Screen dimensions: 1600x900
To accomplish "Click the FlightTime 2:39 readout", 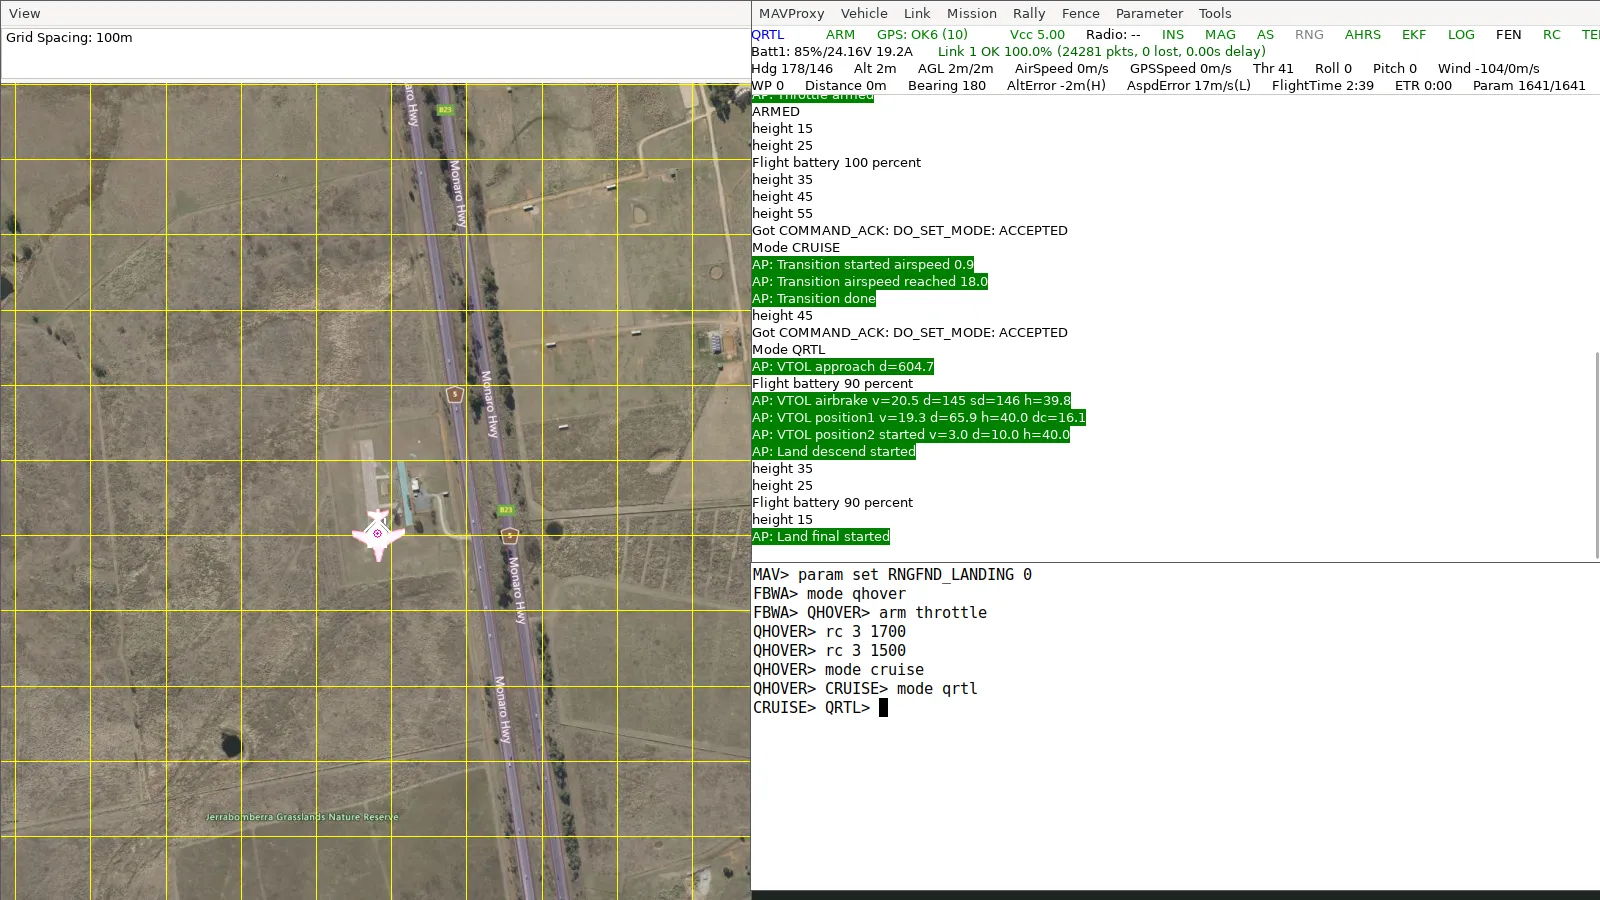I will click(x=1322, y=85).
